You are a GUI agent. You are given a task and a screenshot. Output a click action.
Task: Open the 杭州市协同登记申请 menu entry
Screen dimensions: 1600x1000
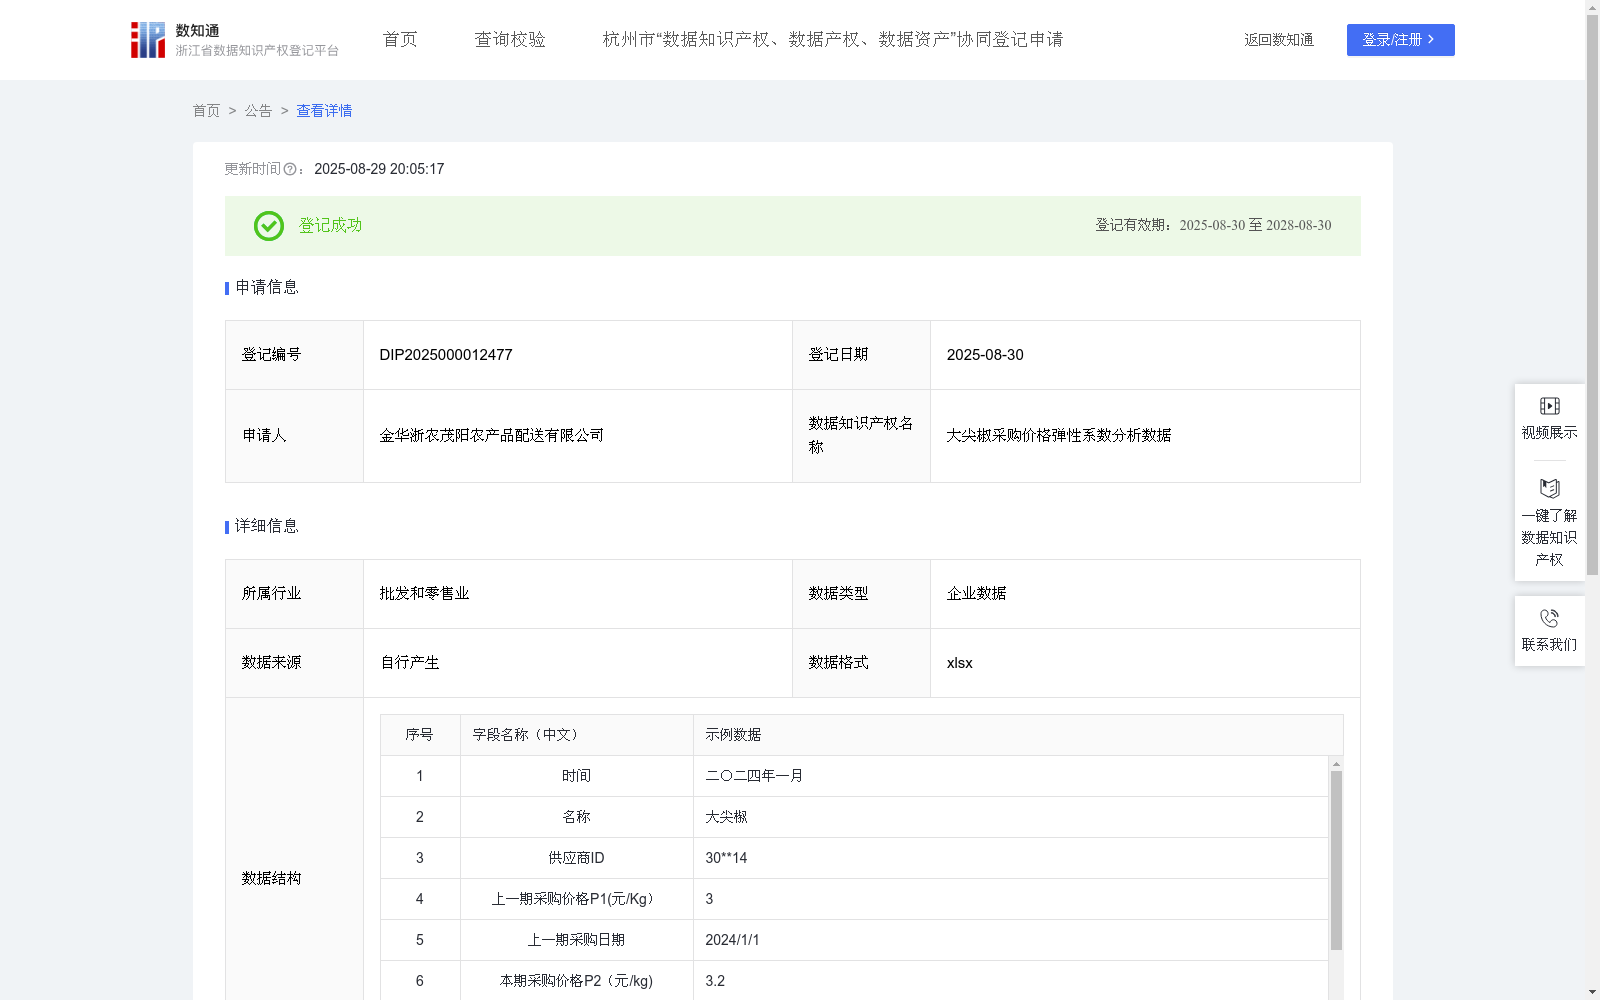click(x=831, y=40)
